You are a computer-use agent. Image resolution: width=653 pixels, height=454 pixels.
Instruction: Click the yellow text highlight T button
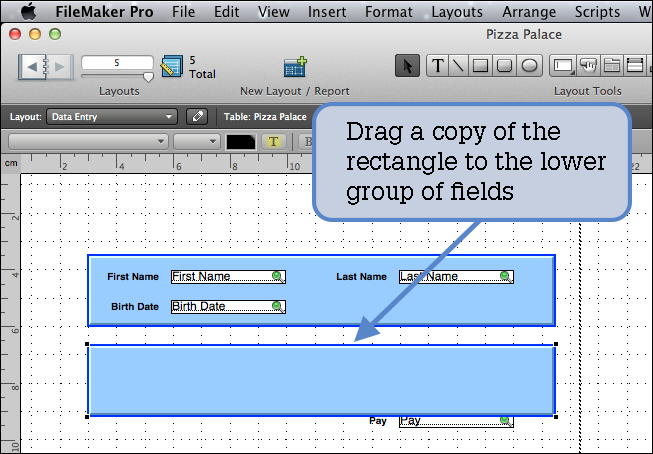click(x=274, y=142)
